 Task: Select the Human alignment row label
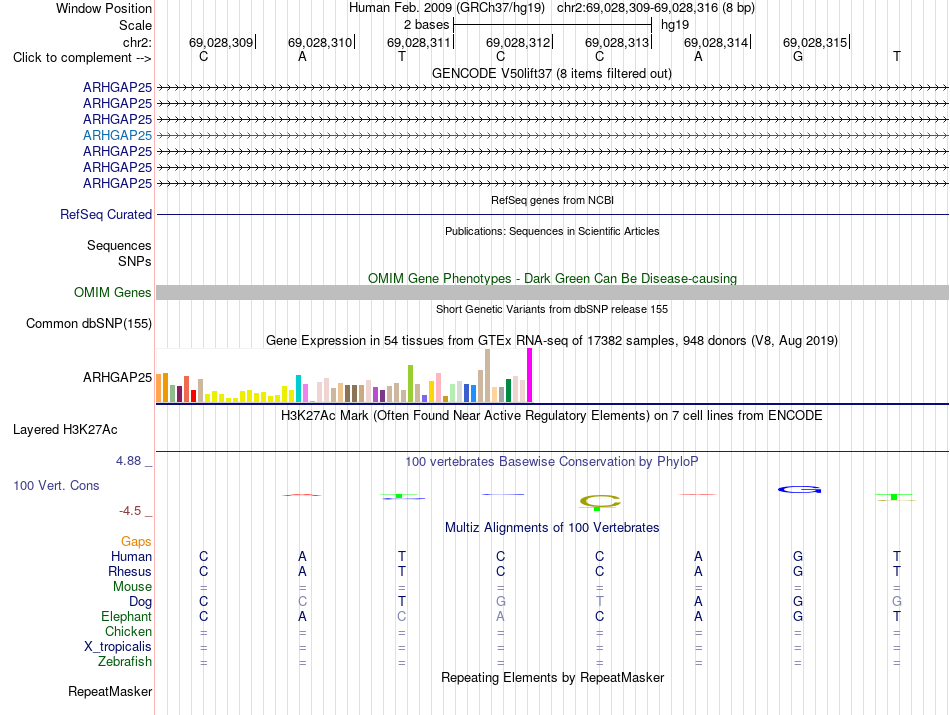(131, 556)
